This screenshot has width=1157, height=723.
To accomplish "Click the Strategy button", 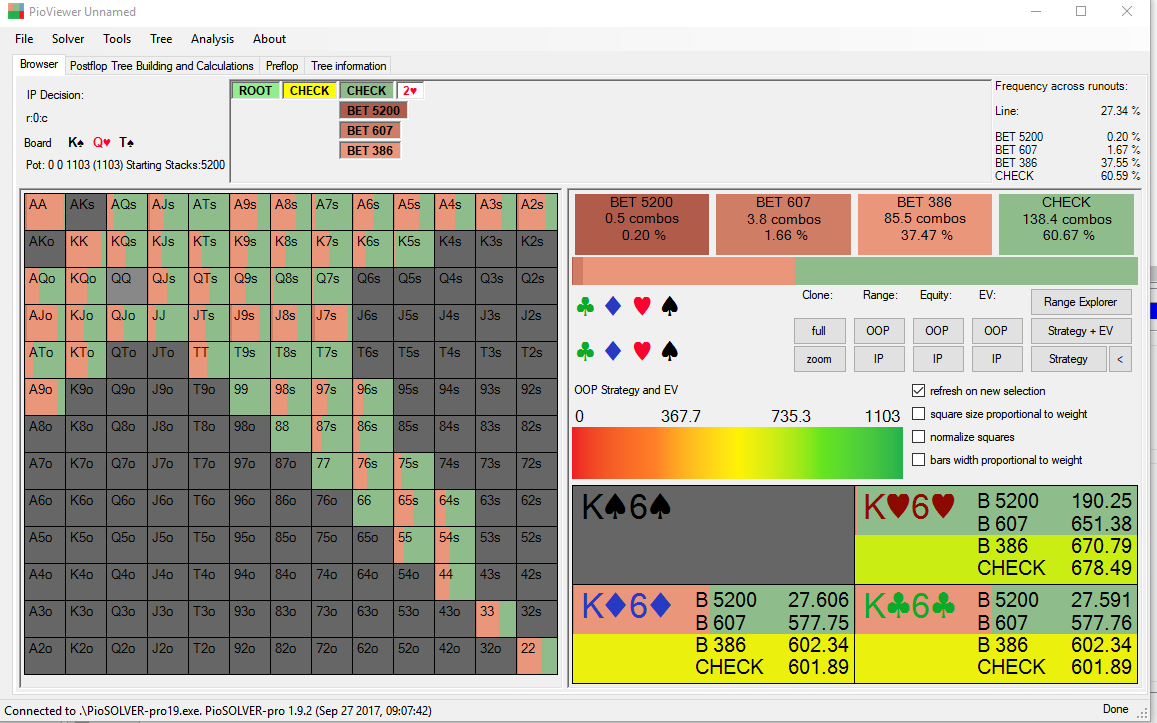I will tap(1068, 359).
